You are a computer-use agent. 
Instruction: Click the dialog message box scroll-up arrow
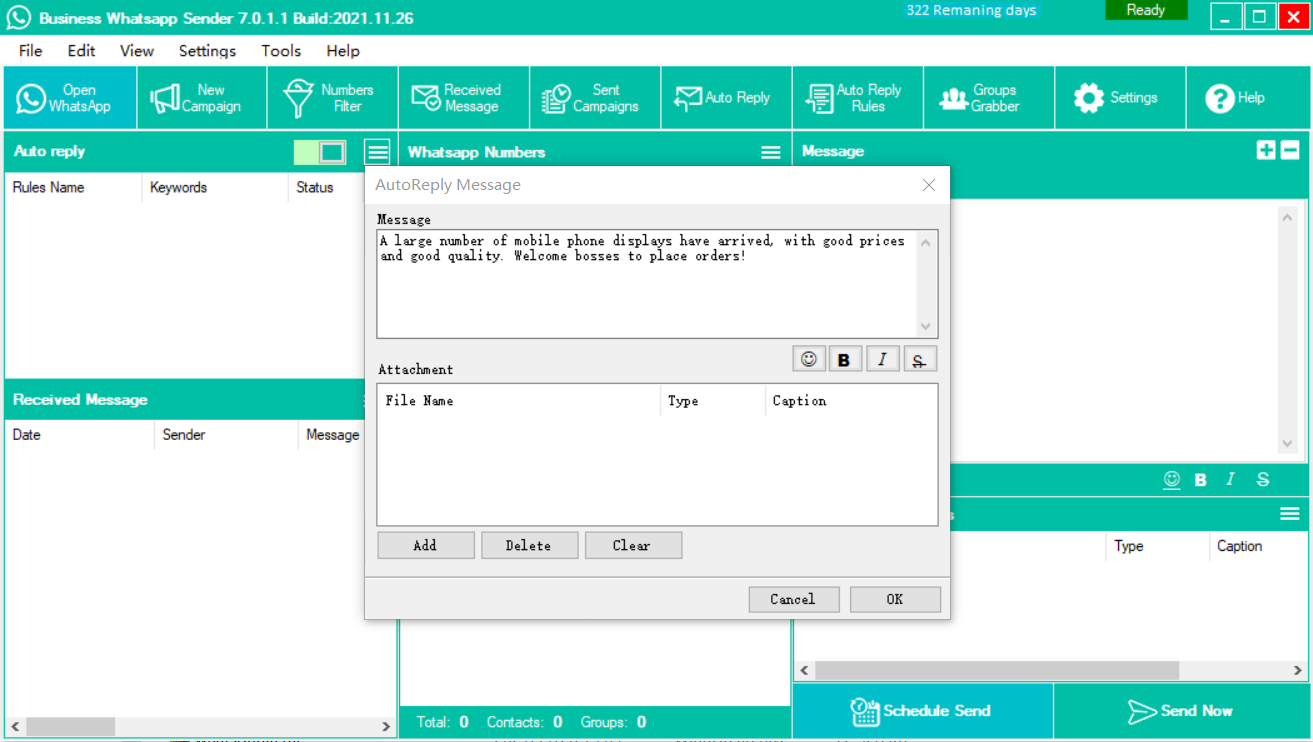pos(926,242)
